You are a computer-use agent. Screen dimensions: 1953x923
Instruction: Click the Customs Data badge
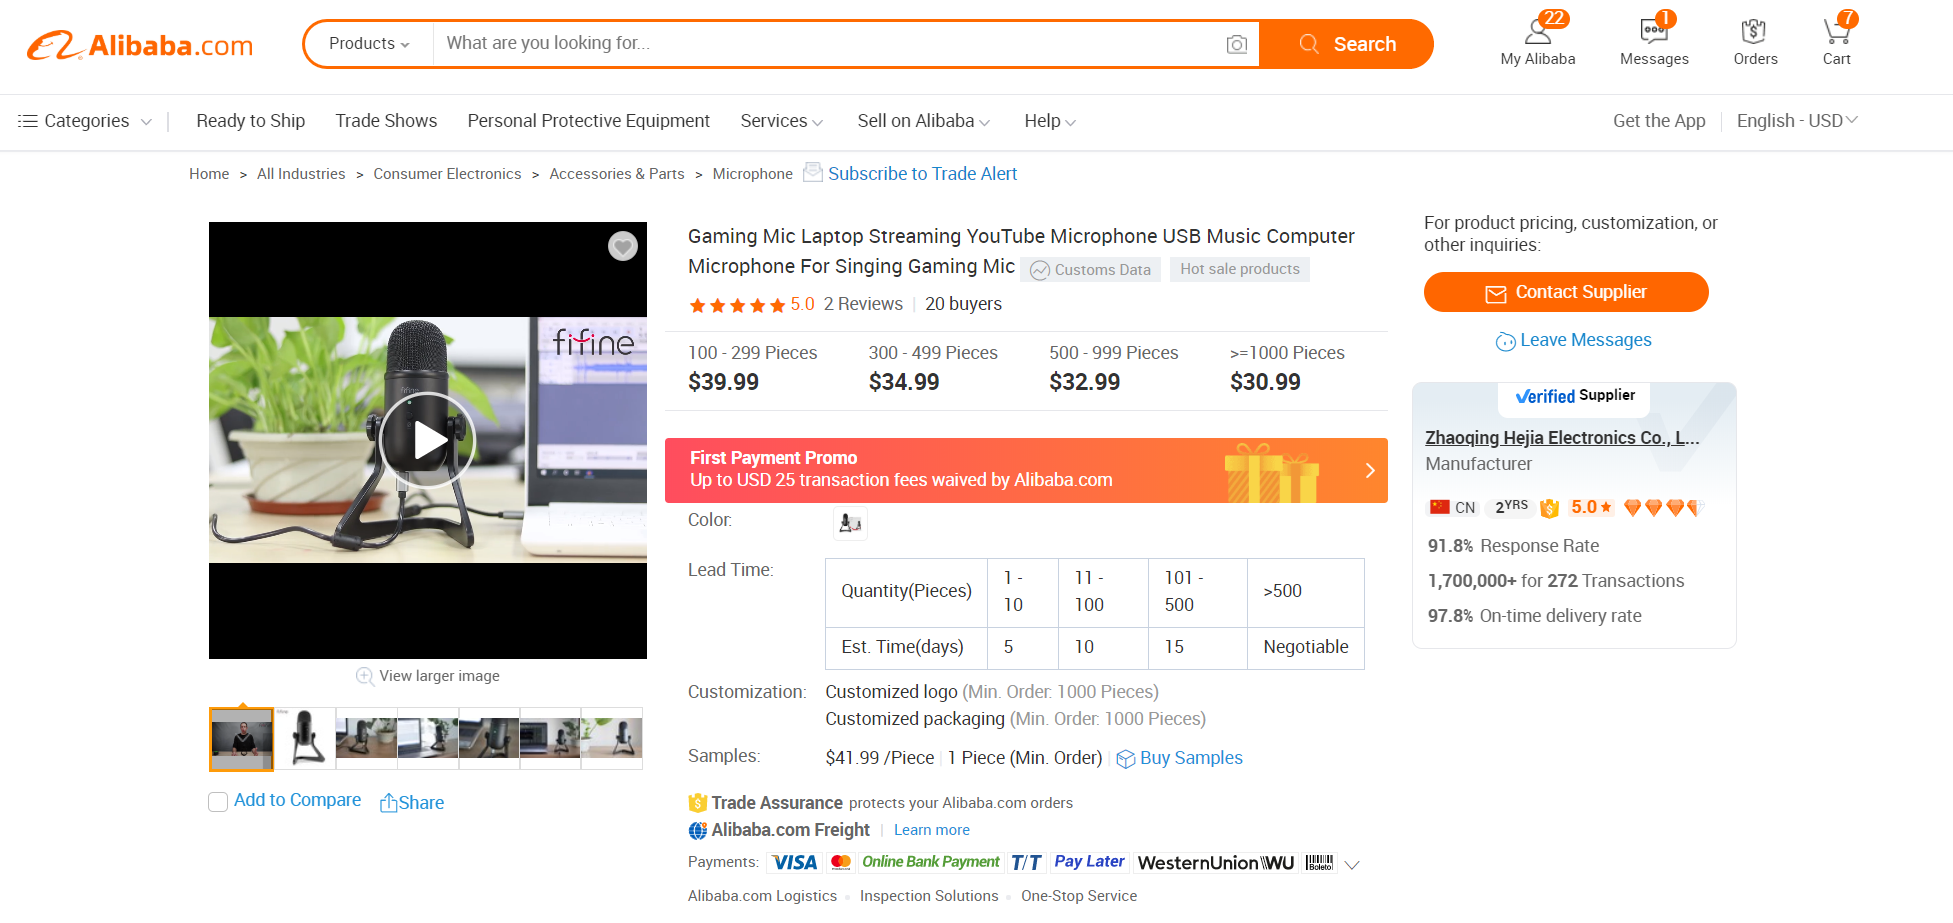pos(1091,270)
